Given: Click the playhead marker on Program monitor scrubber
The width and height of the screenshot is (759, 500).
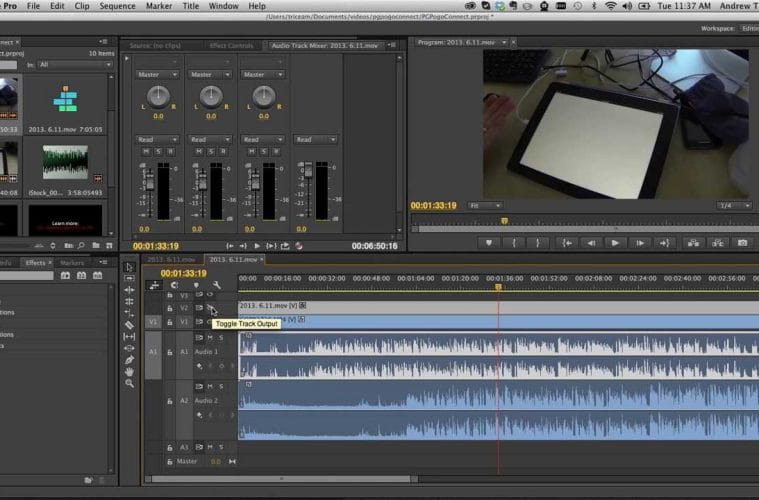Looking at the screenshot, I should click(504, 220).
